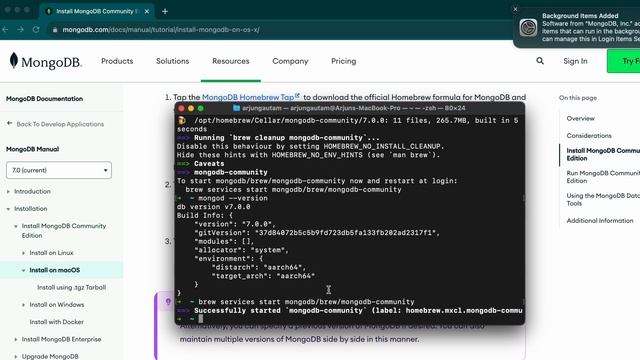The height and width of the screenshot is (360, 640).
Task: Expand the Install on Windows node
Action: tap(23, 305)
